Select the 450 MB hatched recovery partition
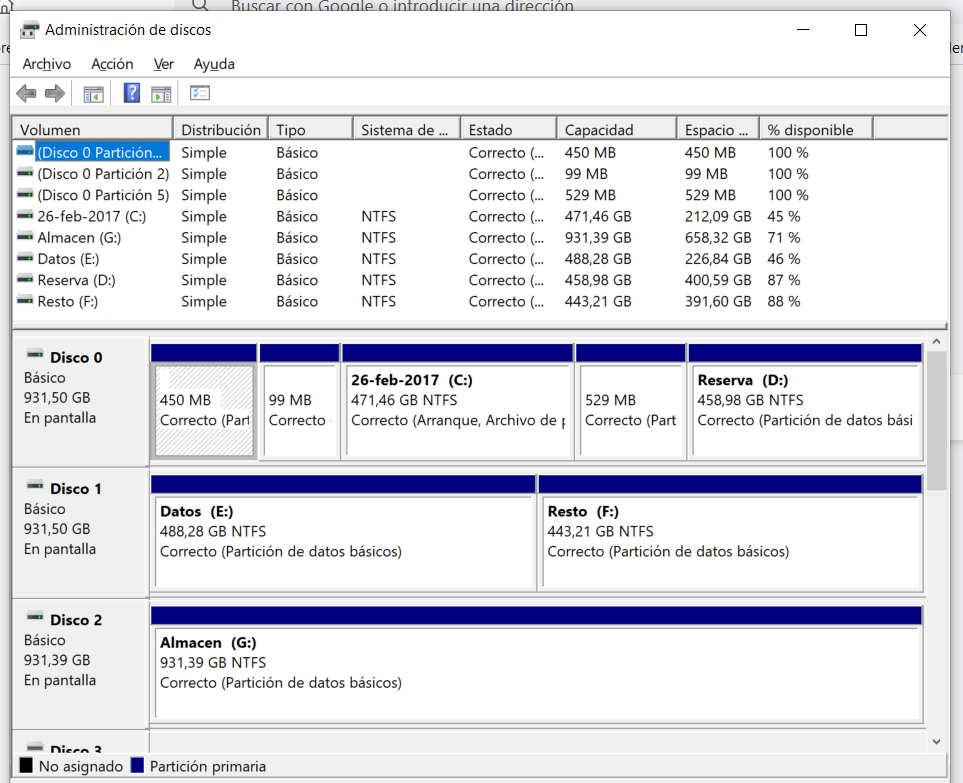Image resolution: width=963 pixels, height=783 pixels. [x=203, y=410]
